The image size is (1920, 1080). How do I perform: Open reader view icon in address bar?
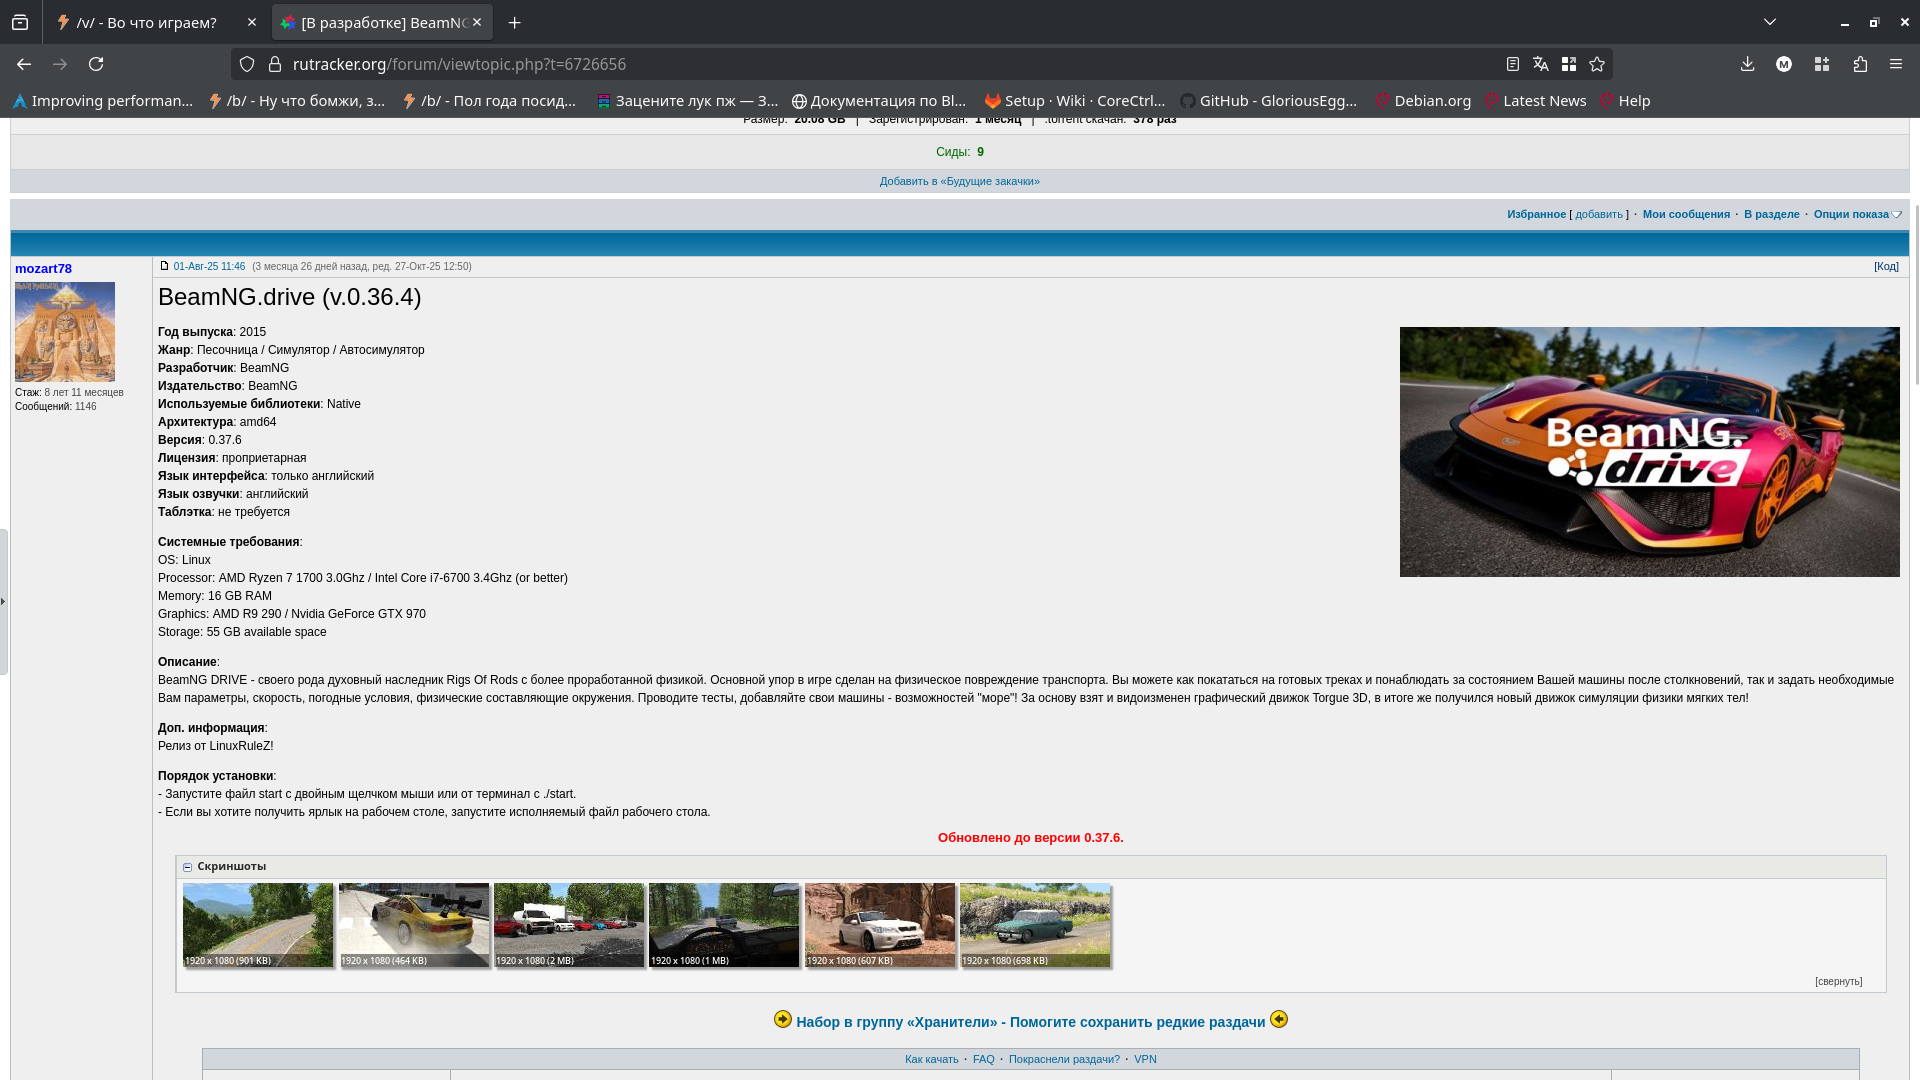pyautogui.click(x=1513, y=64)
